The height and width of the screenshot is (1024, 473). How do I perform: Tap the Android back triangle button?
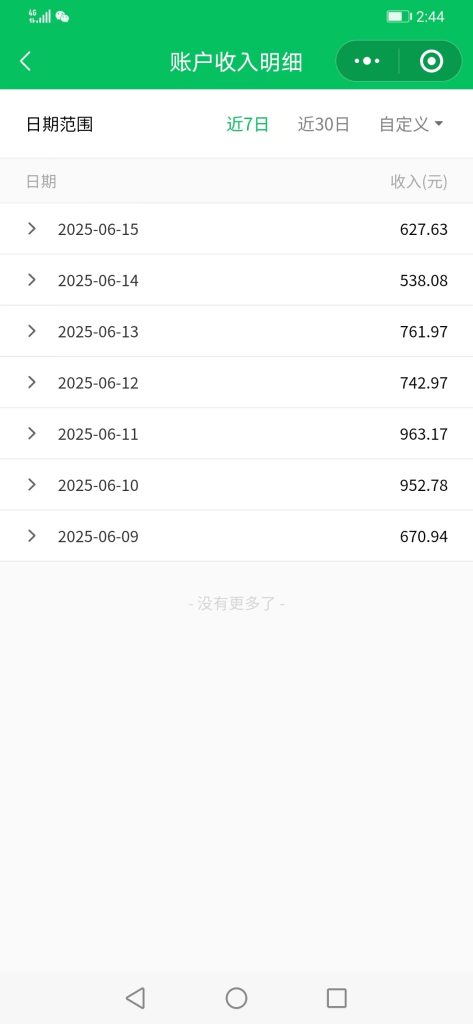135,998
